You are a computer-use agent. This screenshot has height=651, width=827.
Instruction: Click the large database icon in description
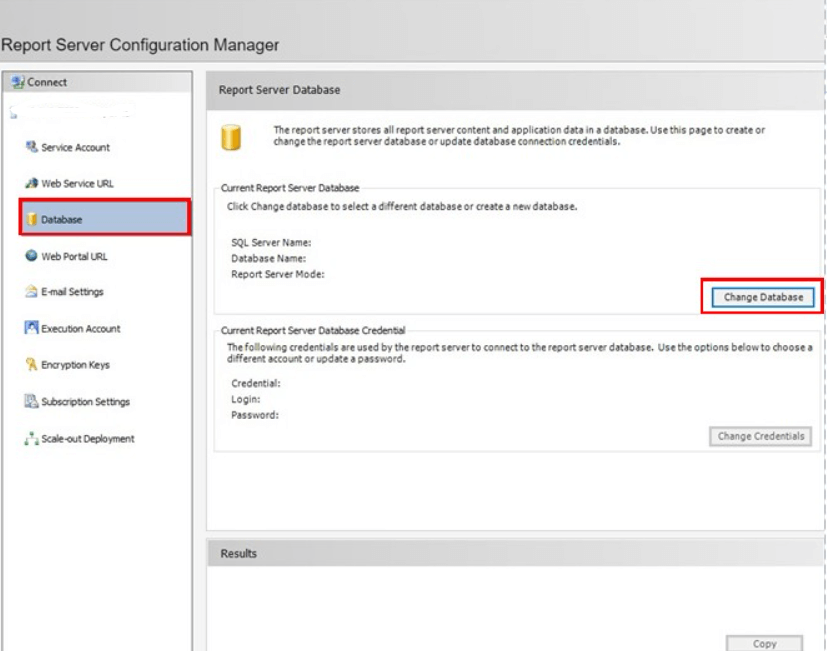tap(230, 136)
